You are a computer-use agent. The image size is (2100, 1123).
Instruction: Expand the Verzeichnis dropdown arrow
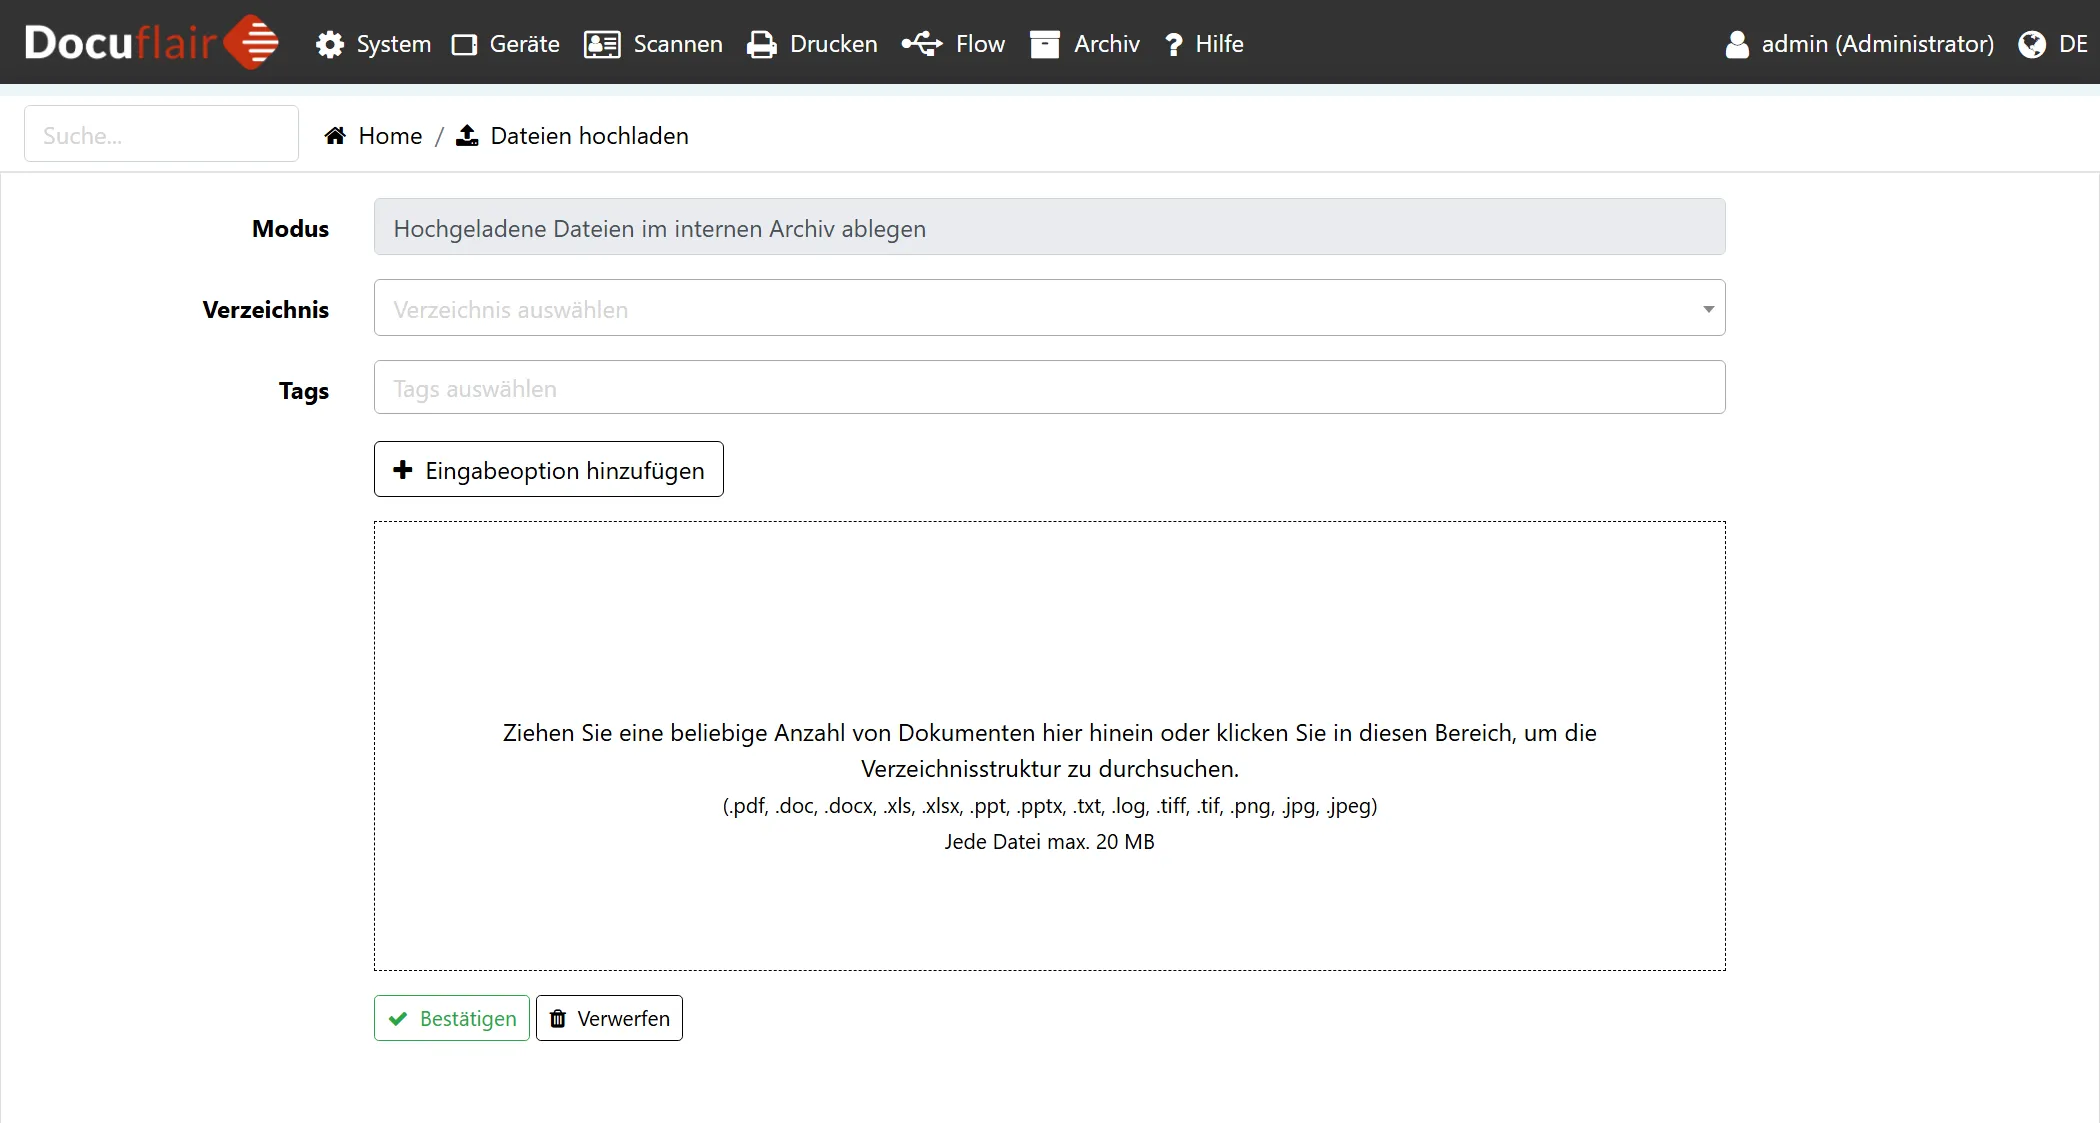coord(1708,309)
